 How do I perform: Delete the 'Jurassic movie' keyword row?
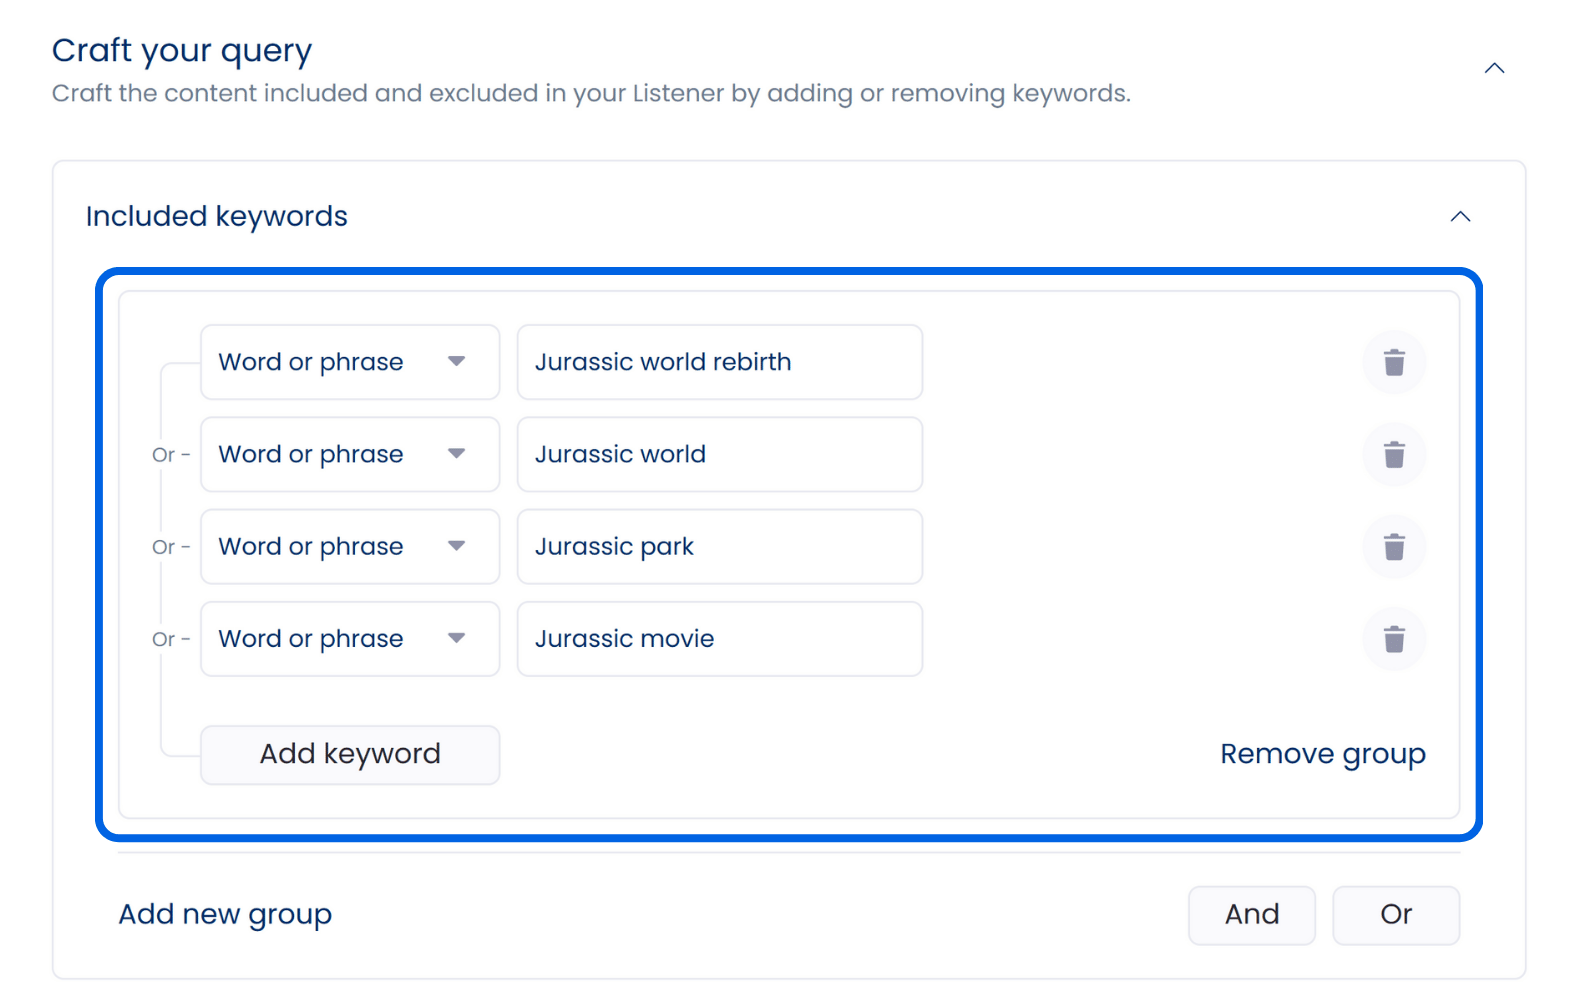point(1394,639)
